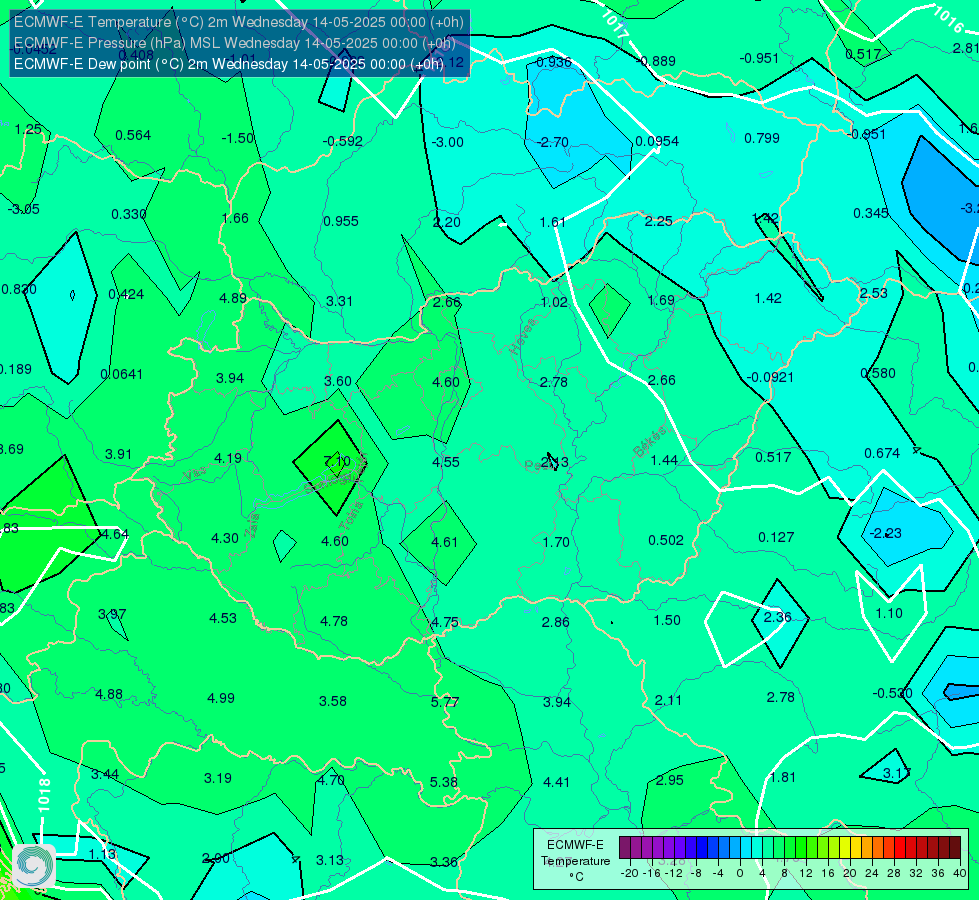Click the -1.50 grid value

[238, 138]
